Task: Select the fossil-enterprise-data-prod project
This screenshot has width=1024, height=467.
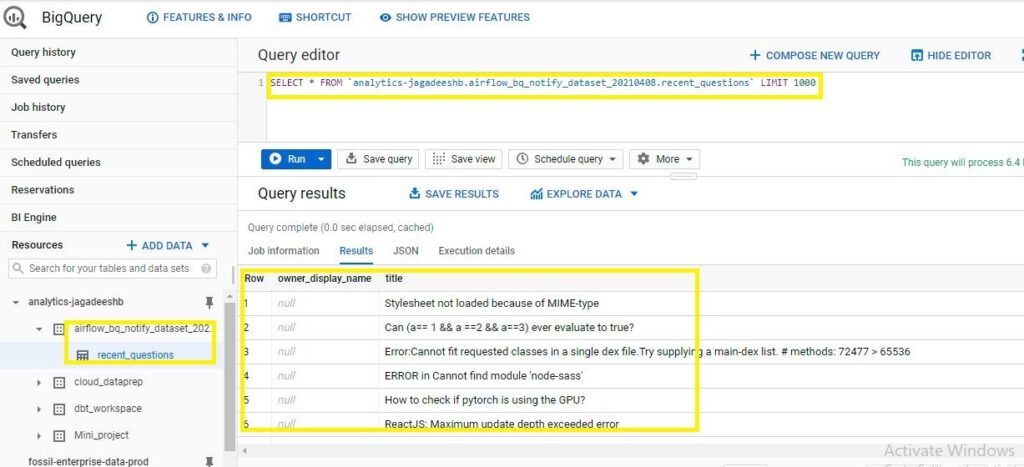Action: click(88, 461)
